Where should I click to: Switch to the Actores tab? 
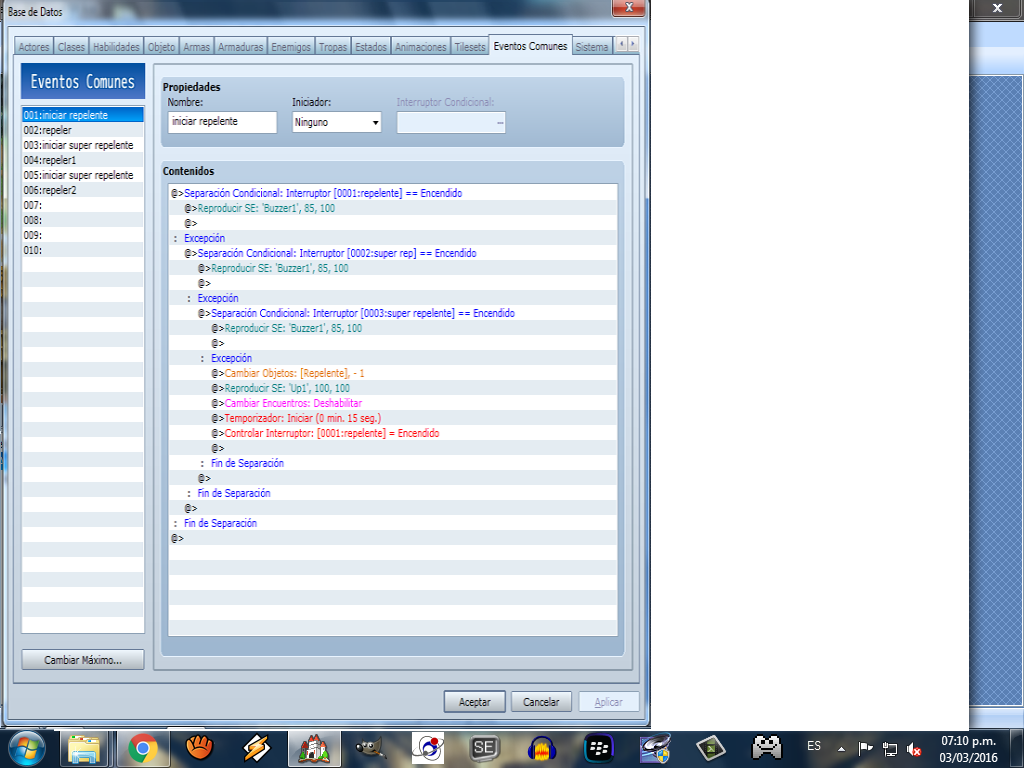34,47
